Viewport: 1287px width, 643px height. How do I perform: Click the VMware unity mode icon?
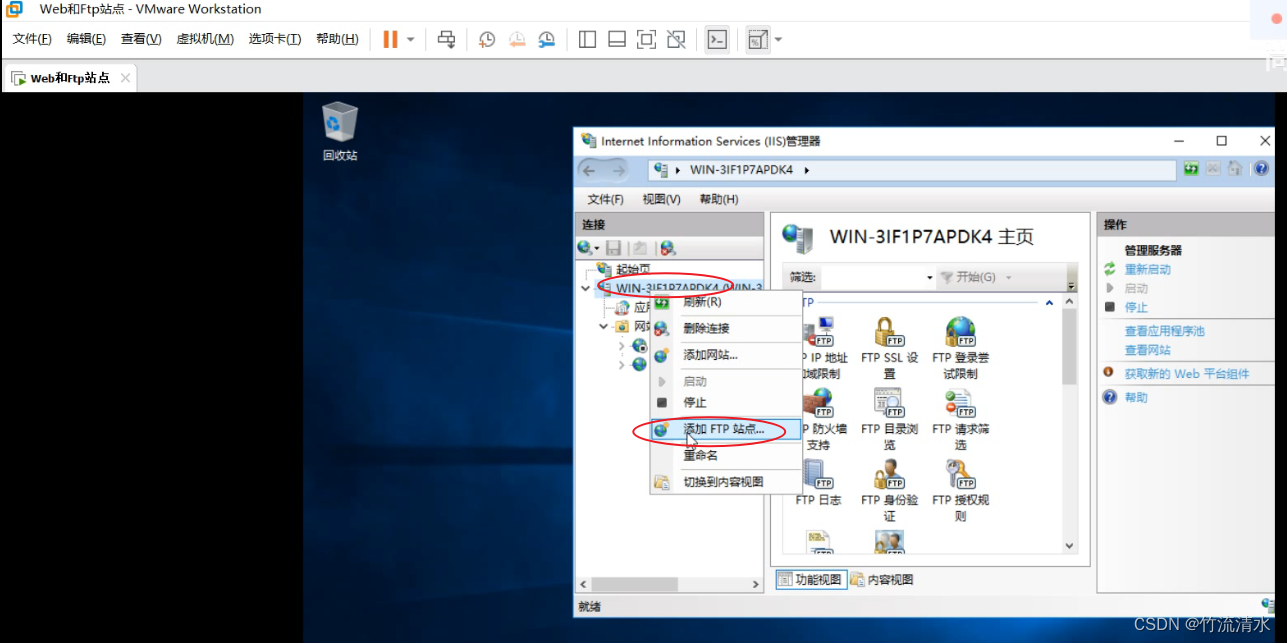click(x=676, y=39)
